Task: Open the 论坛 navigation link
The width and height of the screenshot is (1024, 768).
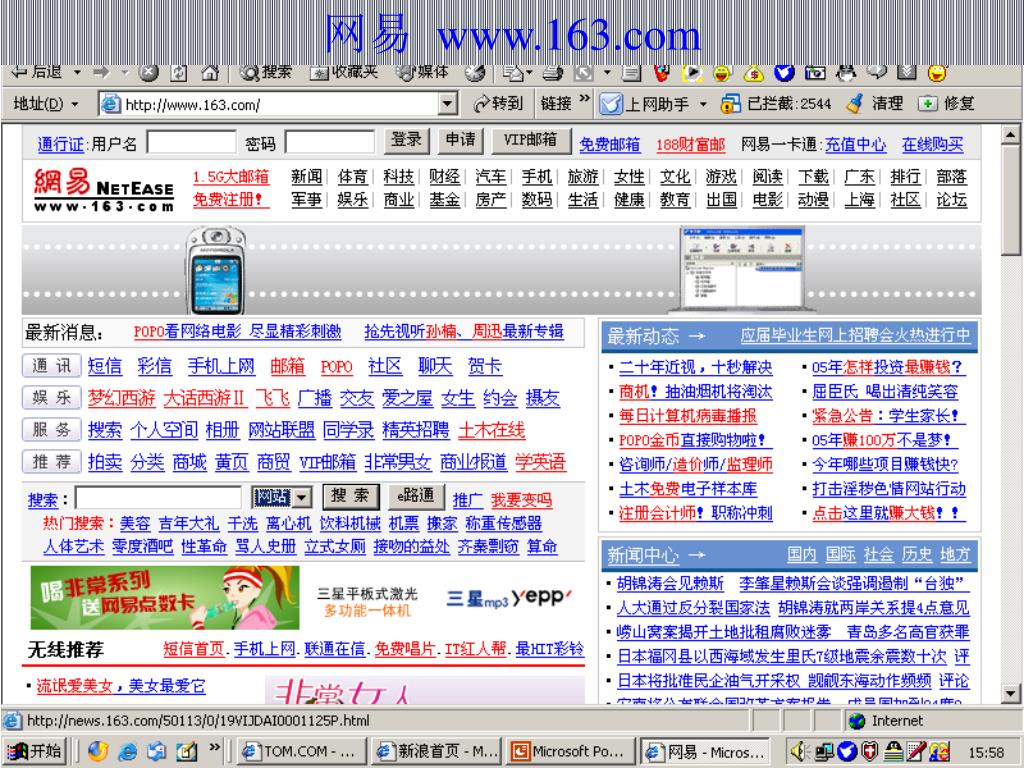Action: click(951, 200)
